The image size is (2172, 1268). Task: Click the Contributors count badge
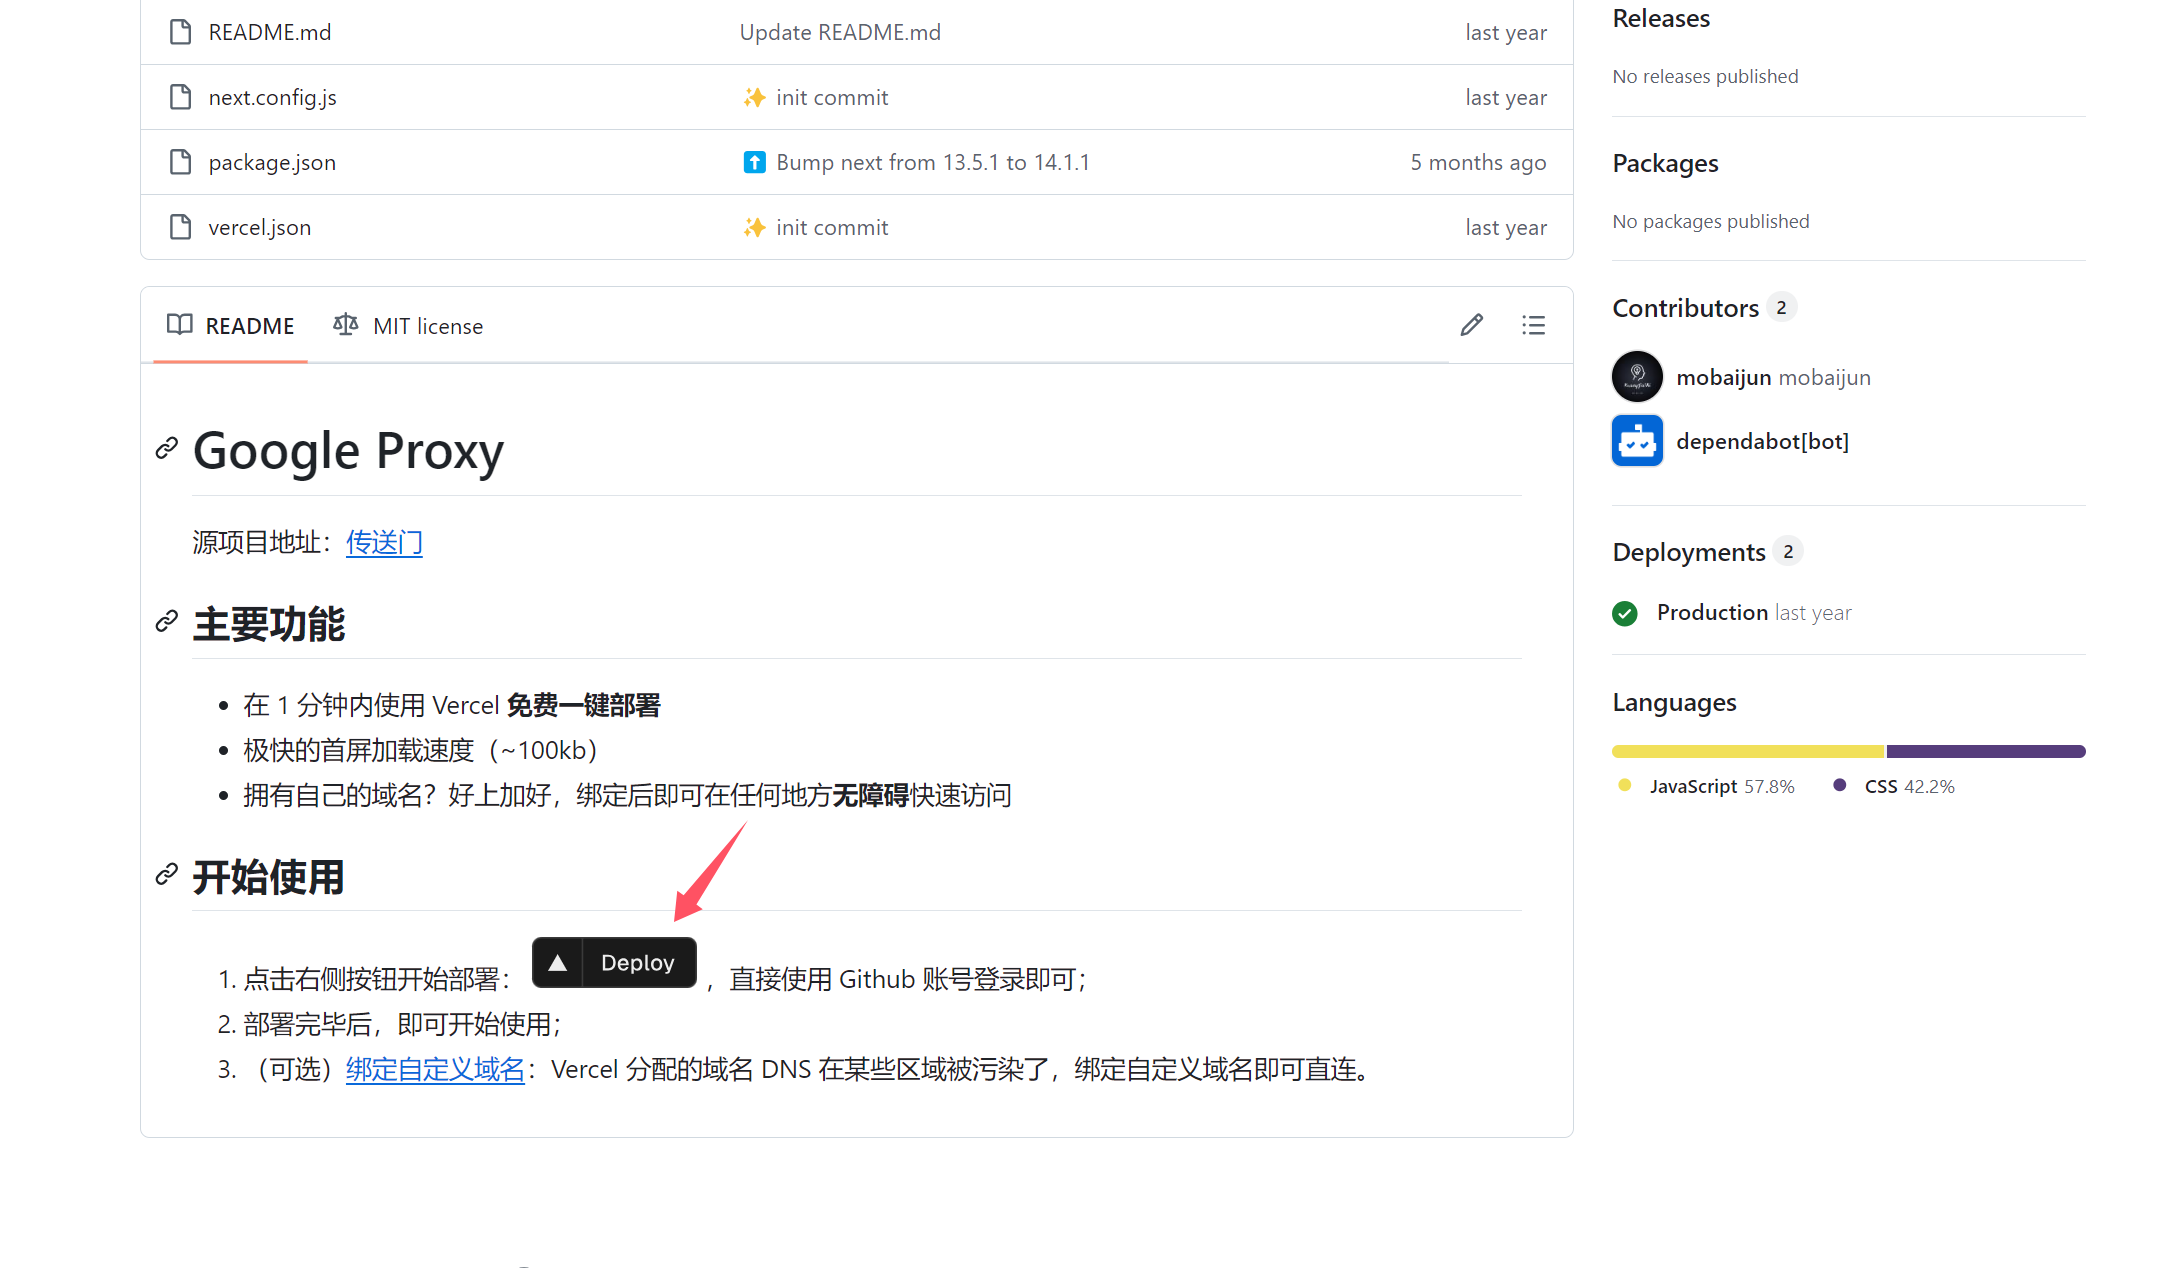click(x=1781, y=307)
